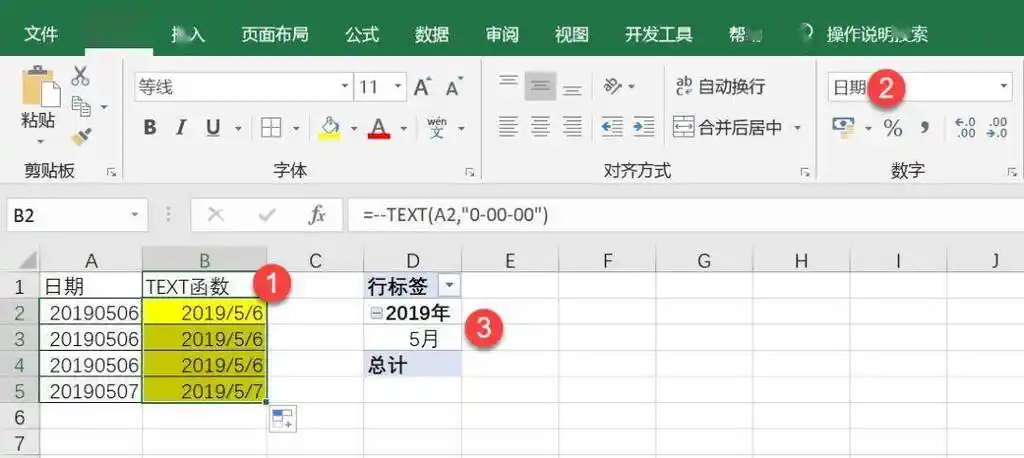Viewport: 1024px width, 458px height.
Task: Open alignment group dialog launcher
Action: coord(805,172)
